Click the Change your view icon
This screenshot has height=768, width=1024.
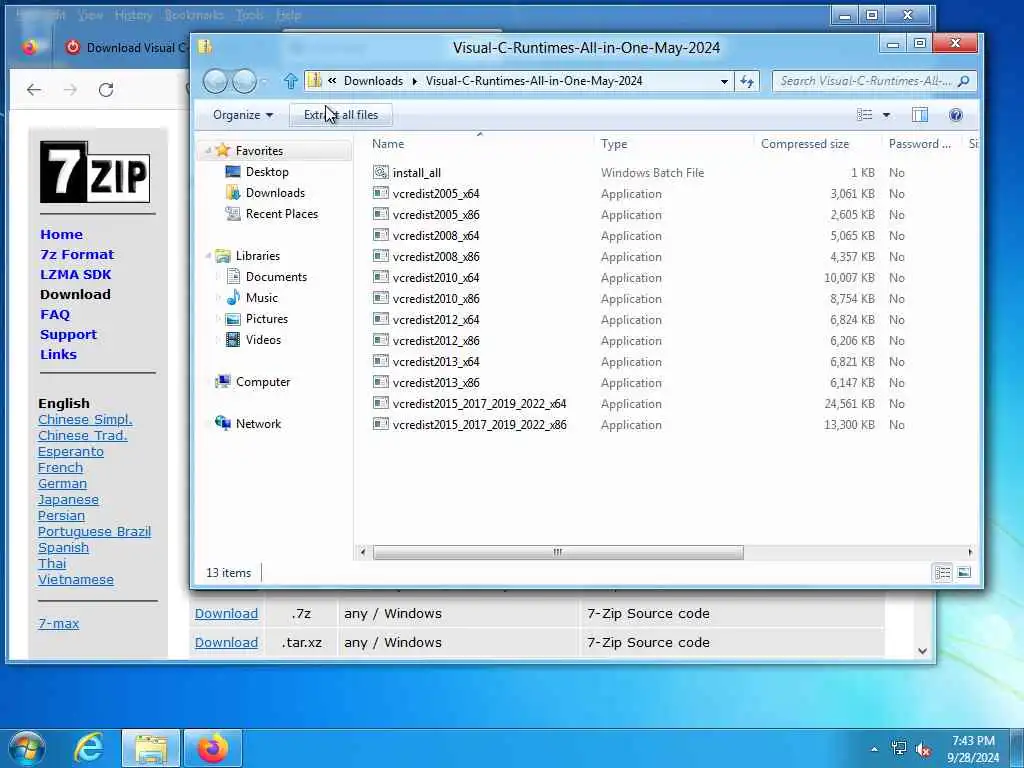point(864,115)
